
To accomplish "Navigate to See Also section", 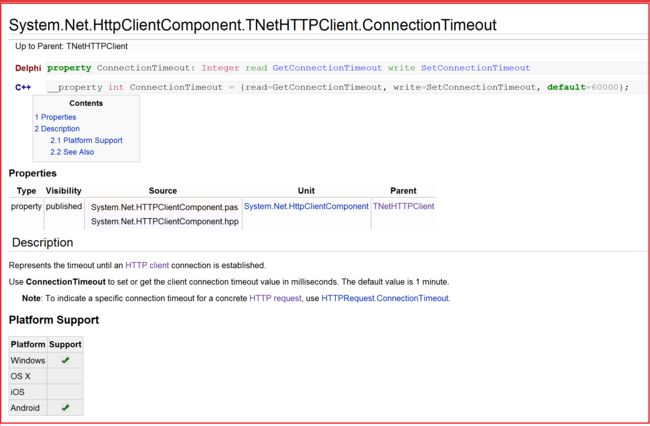I will (72, 152).
